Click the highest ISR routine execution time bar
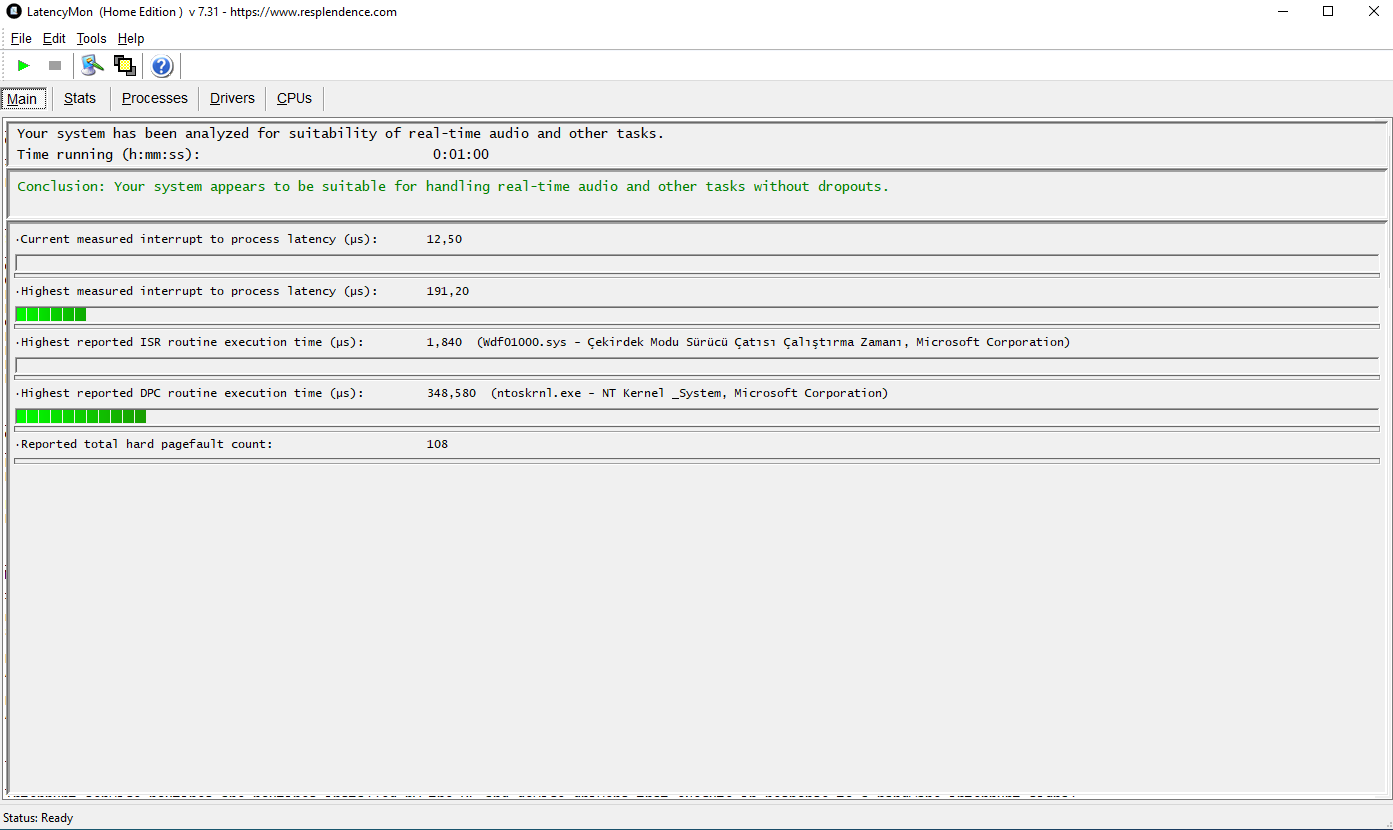Screen dimensions: 1393x830 click(x=697, y=365)
